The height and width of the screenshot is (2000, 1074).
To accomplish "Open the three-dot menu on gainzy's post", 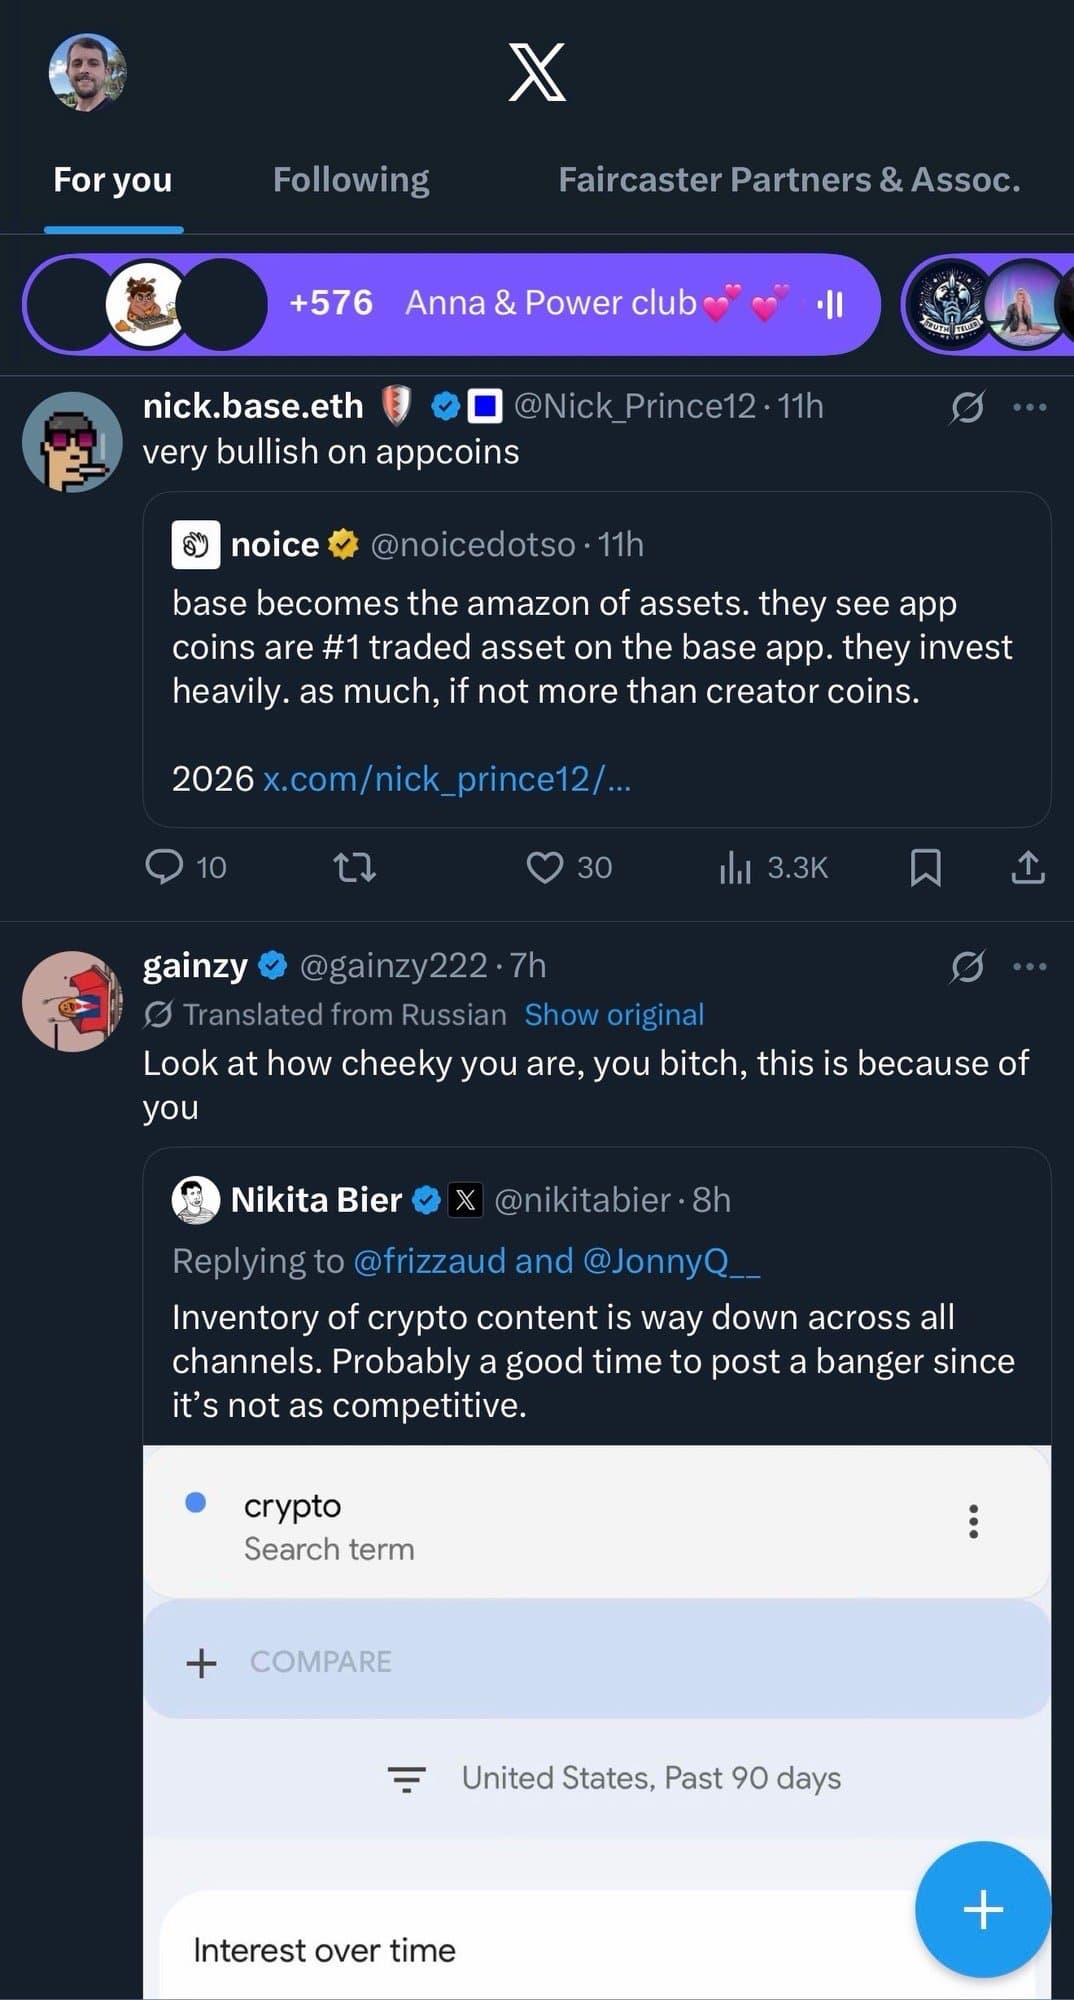I will [x=1028, y=965].
